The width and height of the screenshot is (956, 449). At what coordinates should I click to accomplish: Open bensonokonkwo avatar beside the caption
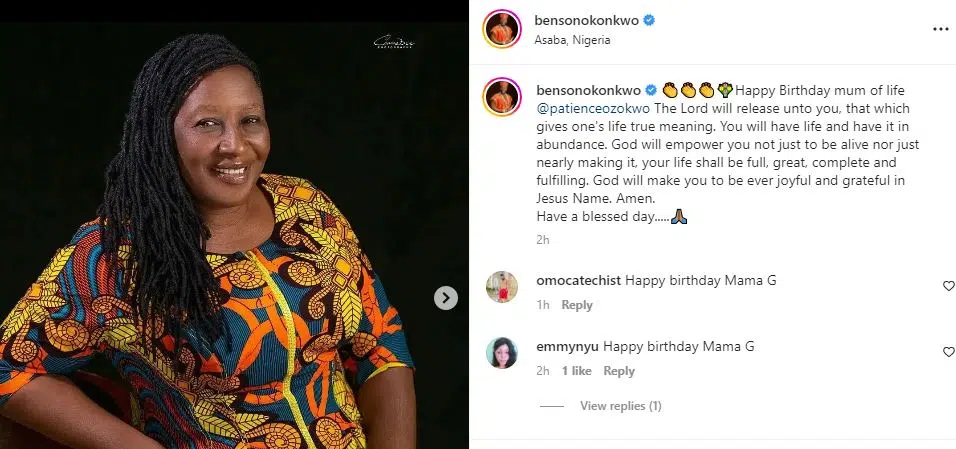[x=501, y=97]
